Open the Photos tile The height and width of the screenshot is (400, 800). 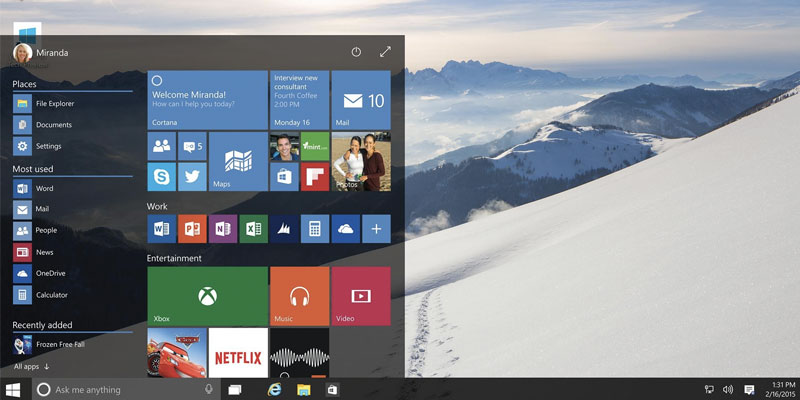pyautogui.click(x=361, y=162)
